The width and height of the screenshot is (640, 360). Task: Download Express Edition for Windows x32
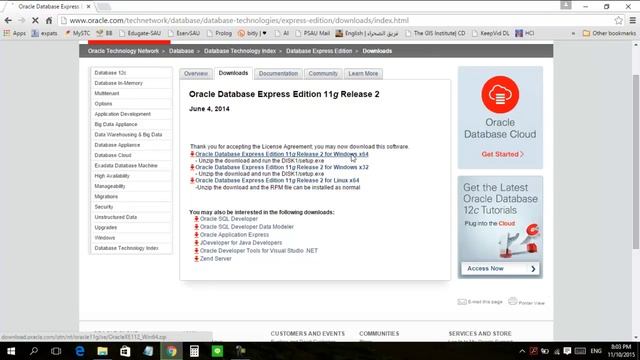[282, 167]
